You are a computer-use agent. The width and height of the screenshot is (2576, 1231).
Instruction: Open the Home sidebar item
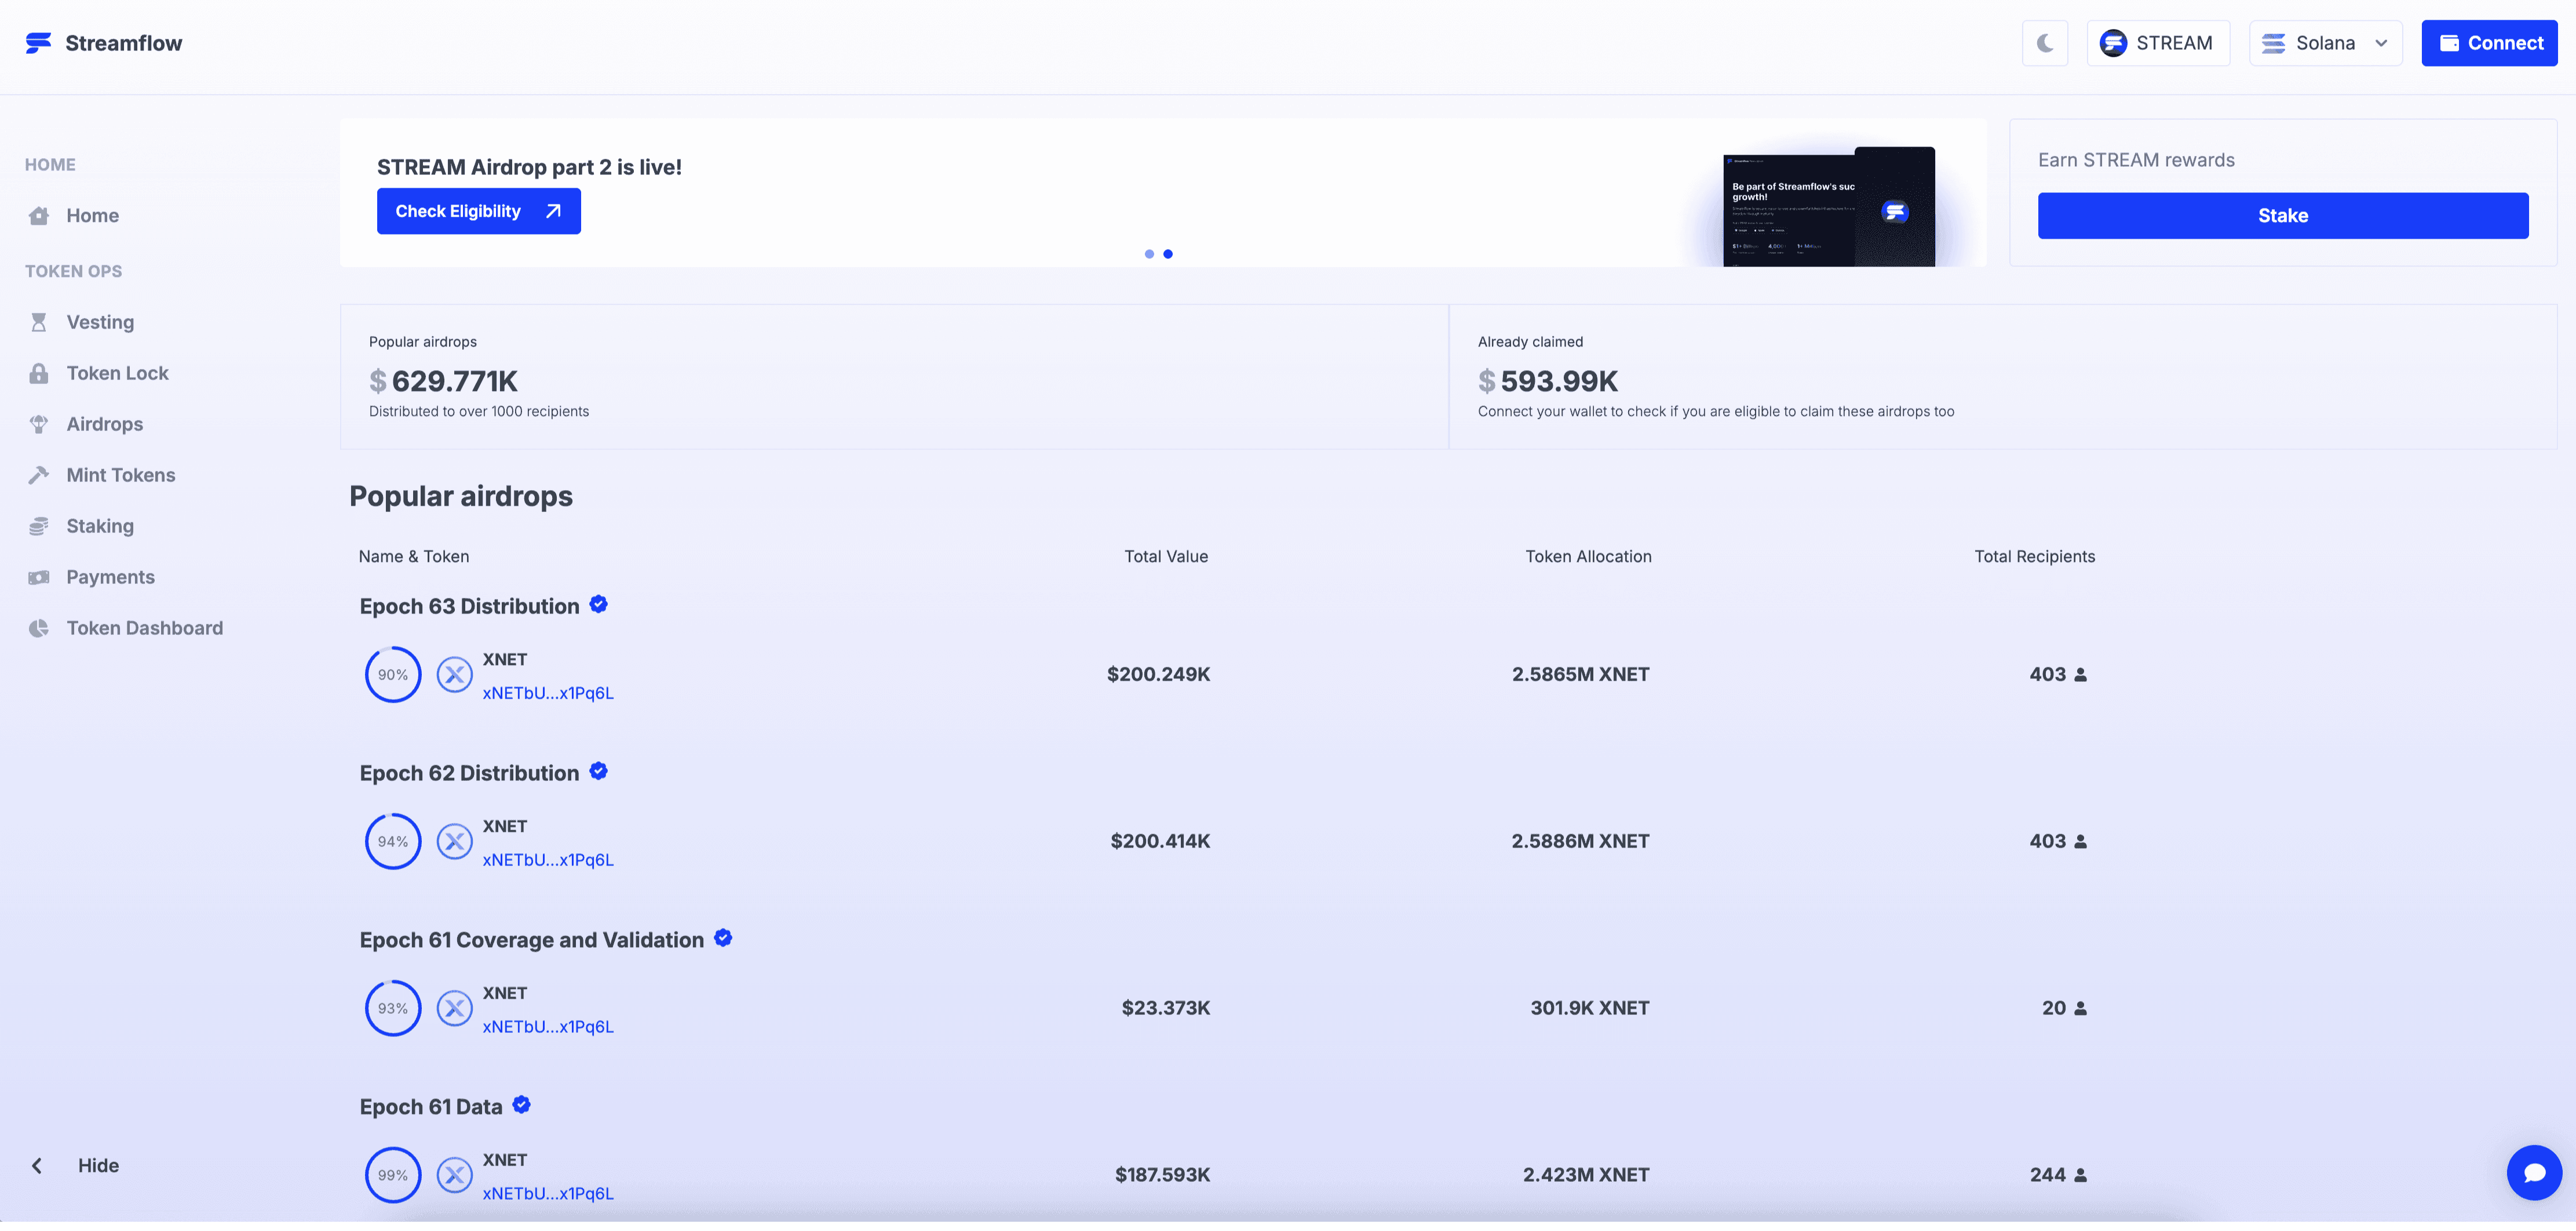click(x=93, y=215)
